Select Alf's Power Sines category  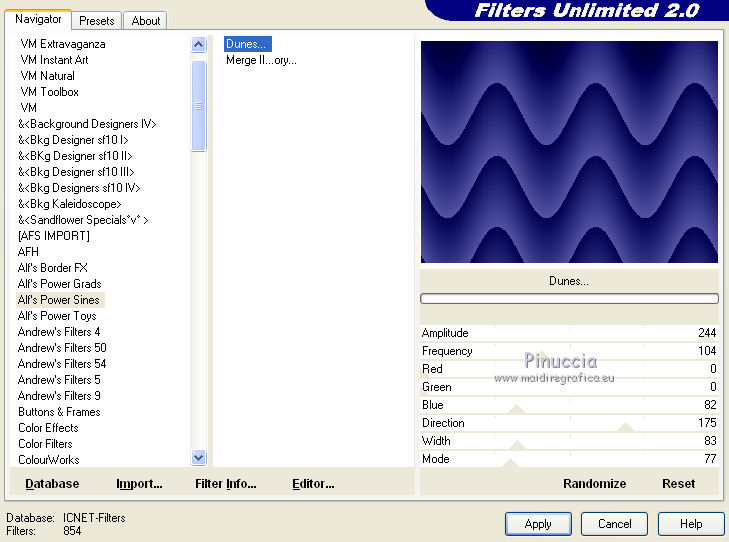click(59, 300)
